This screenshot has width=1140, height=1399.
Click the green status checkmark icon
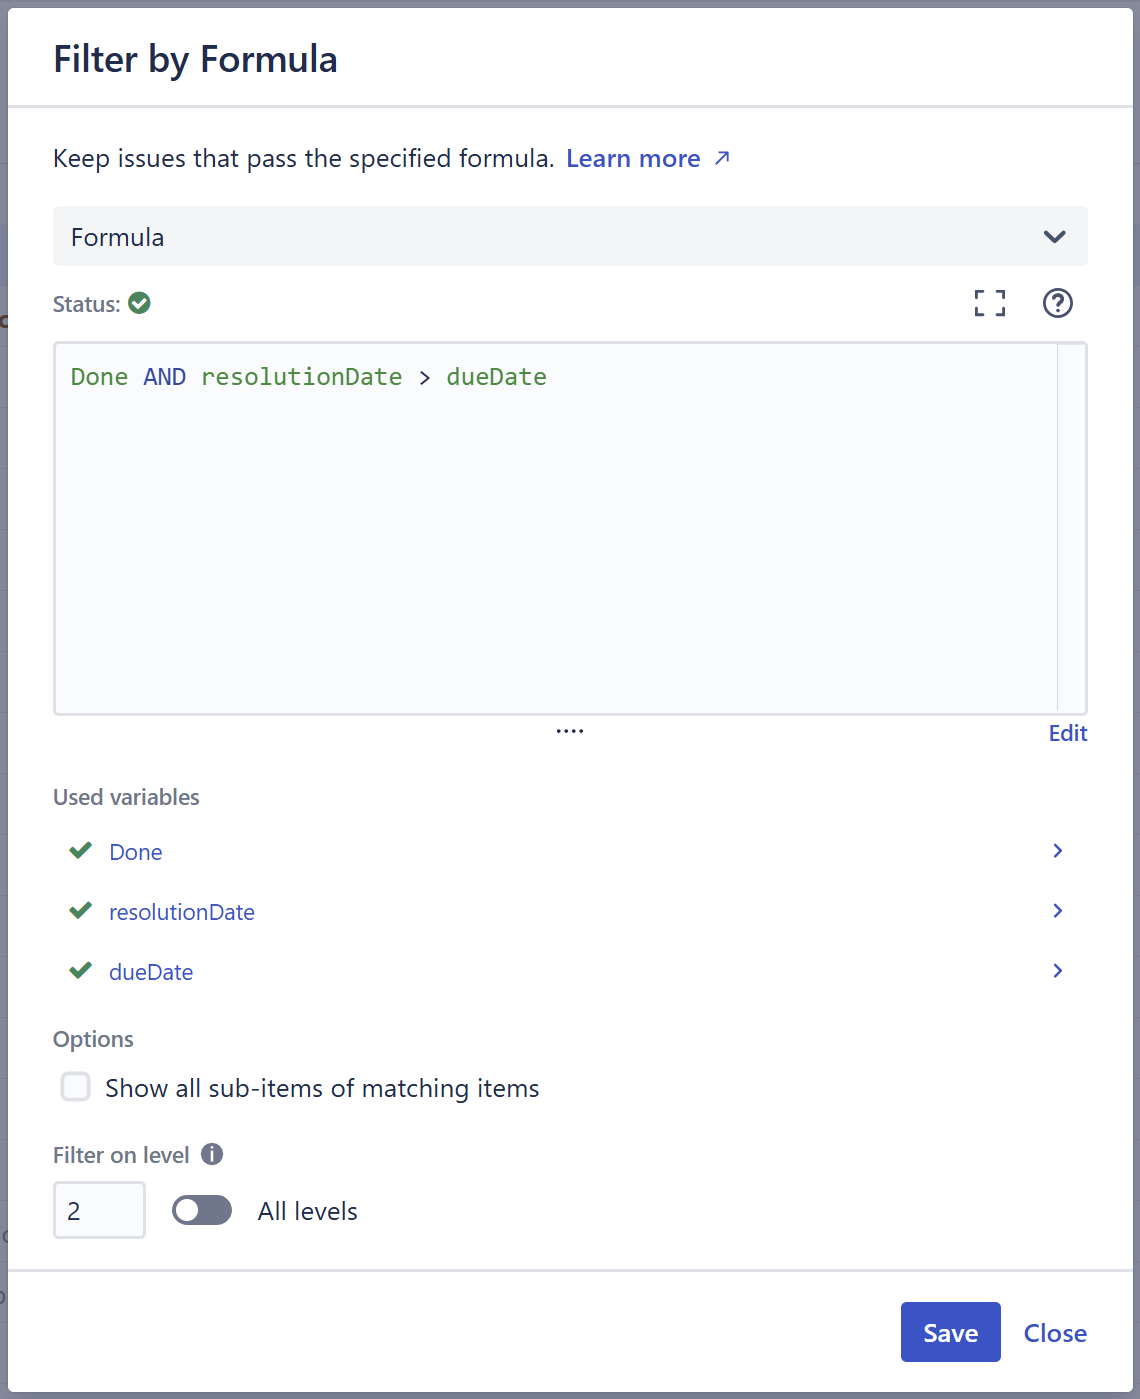(139, 303)
